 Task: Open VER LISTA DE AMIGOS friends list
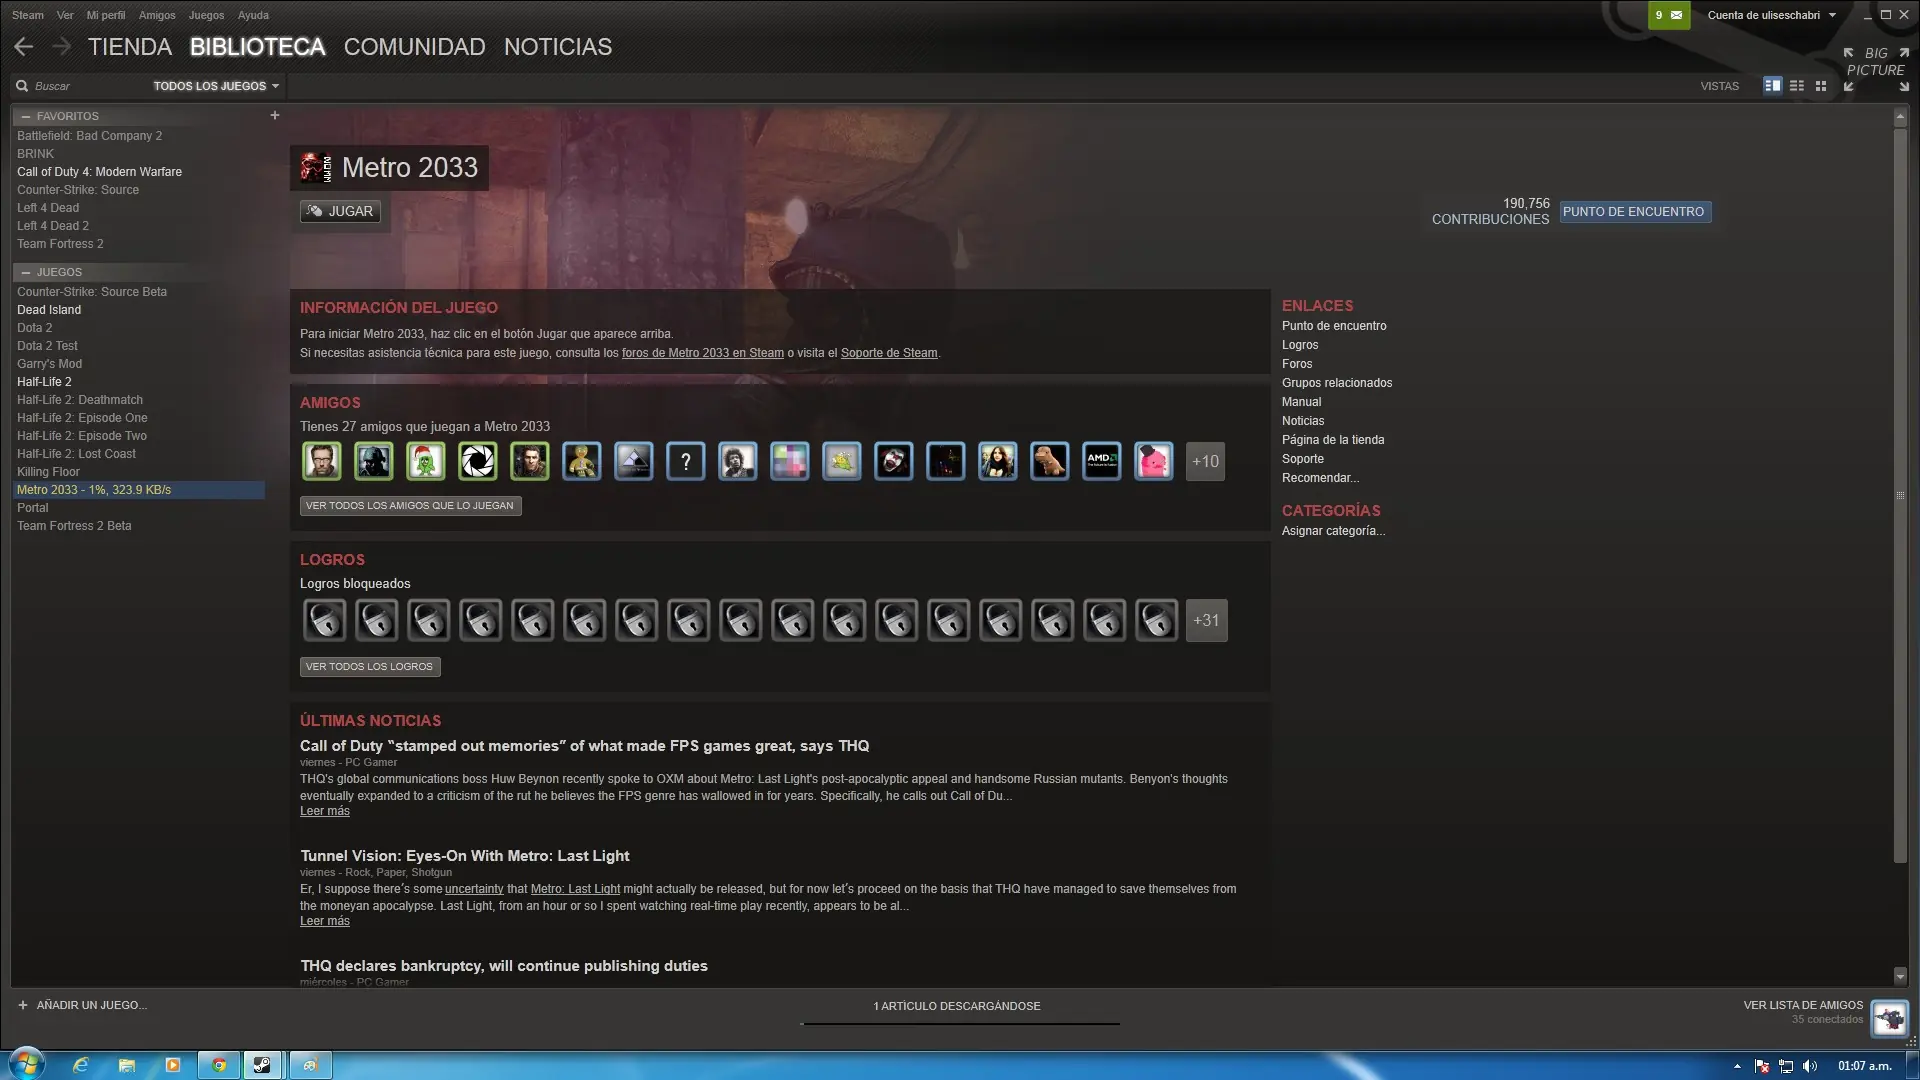click(1803, 1005)
